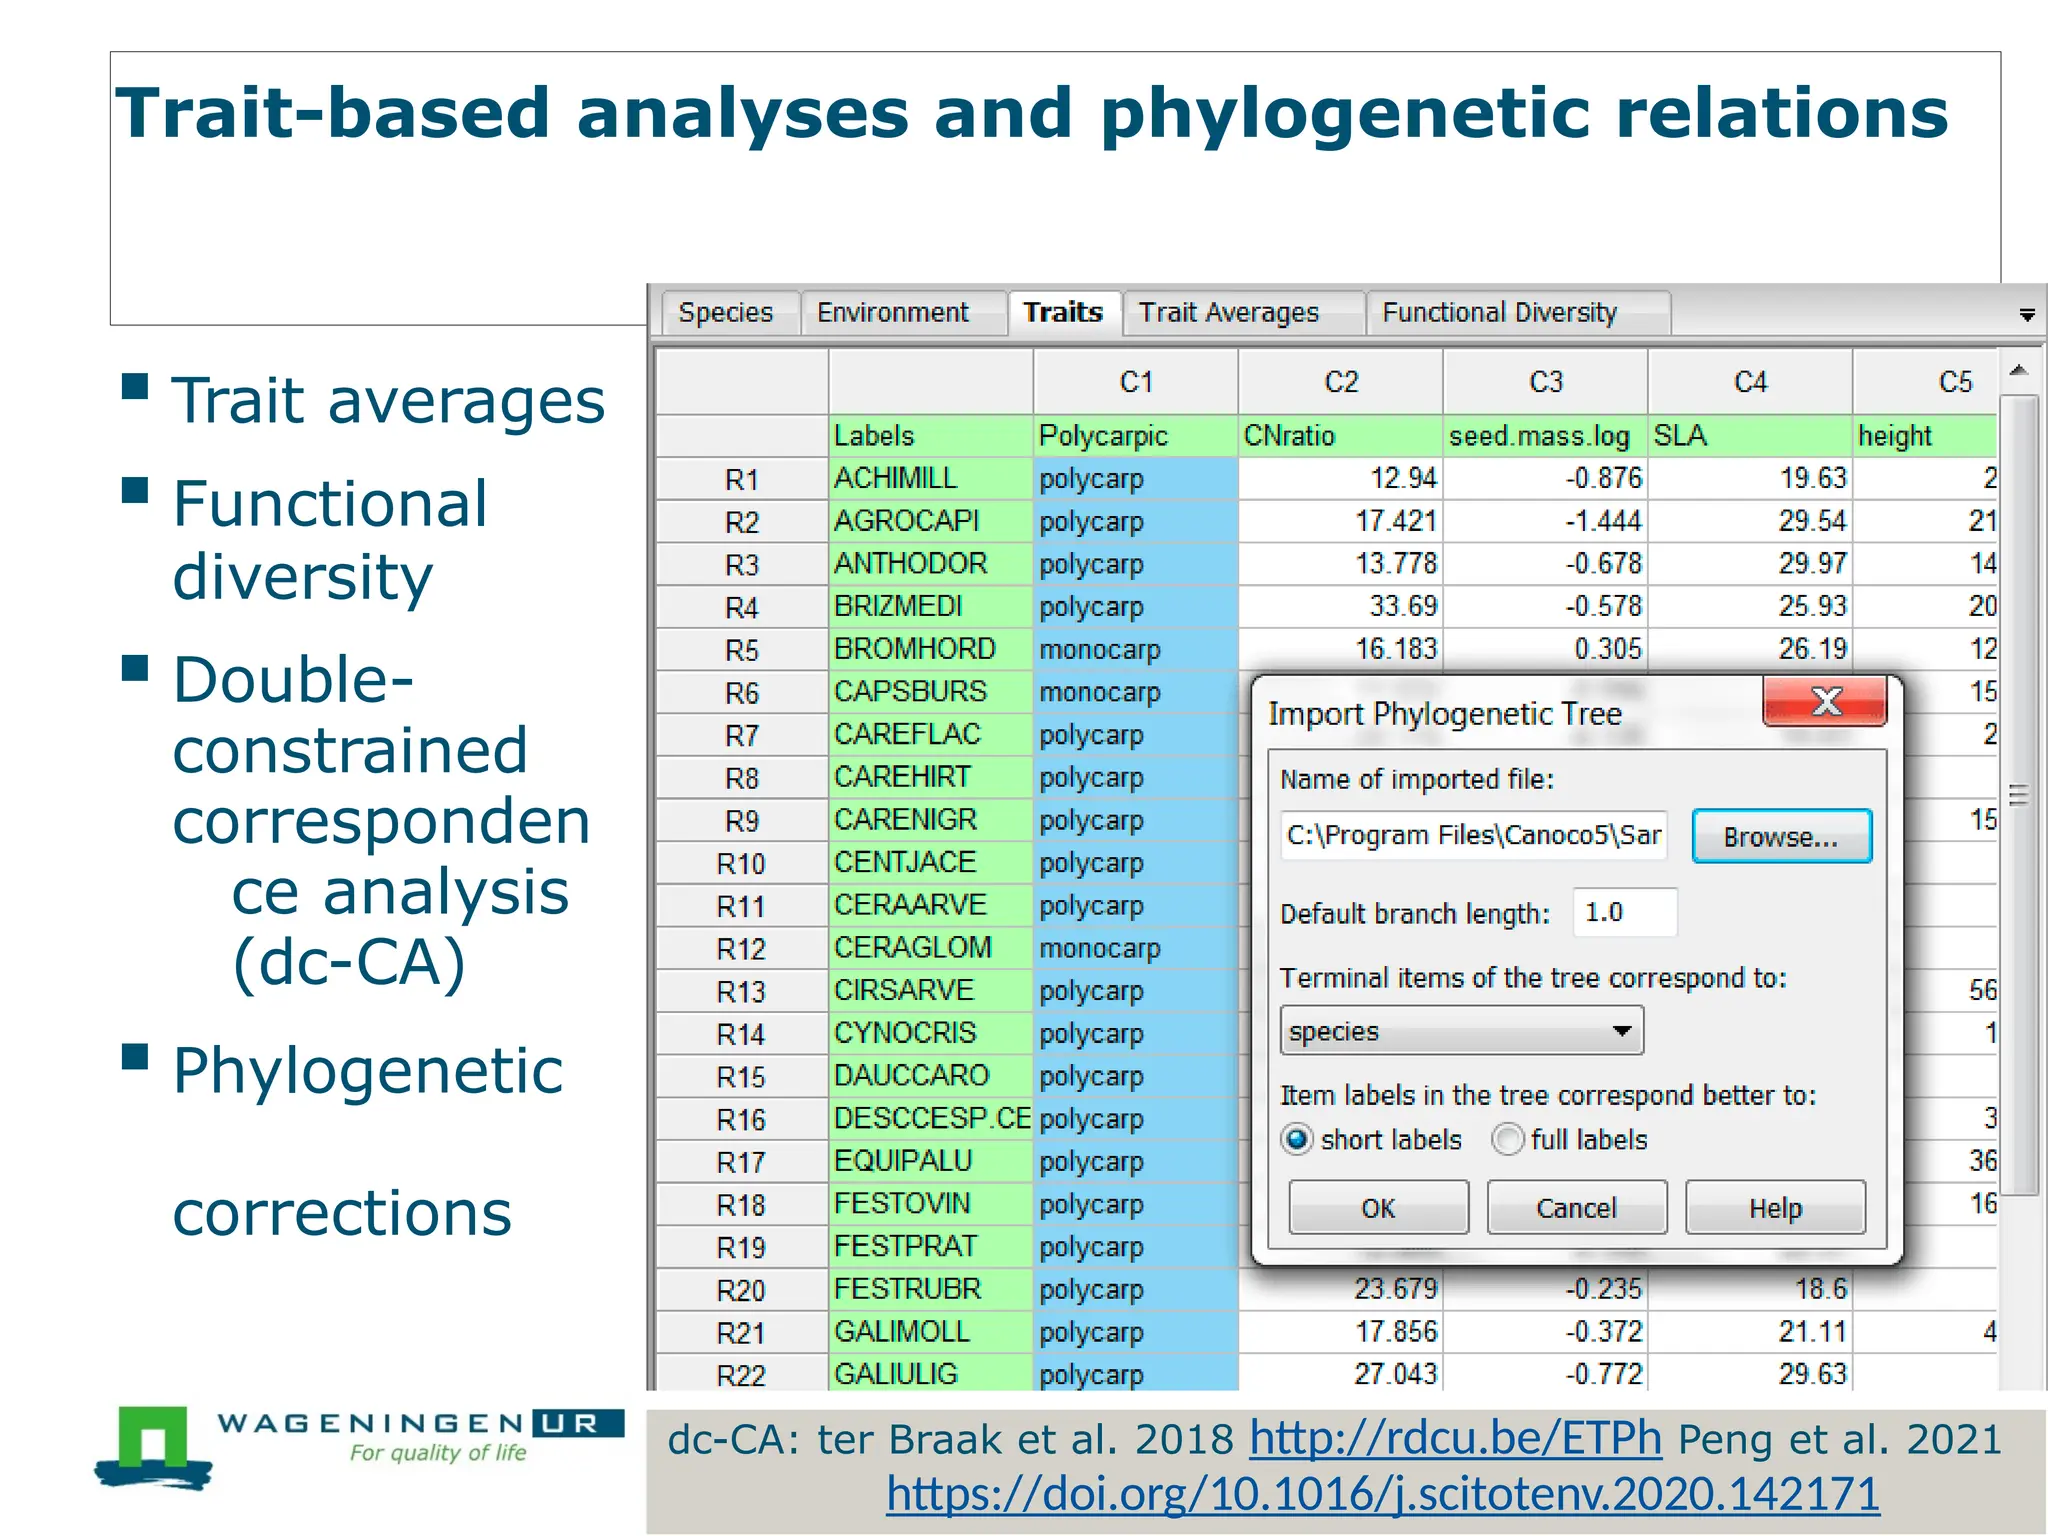This screenshot has height=1536, width=2048.
Task: Click the Browse... button
Action: click(x=1780, y=837)
